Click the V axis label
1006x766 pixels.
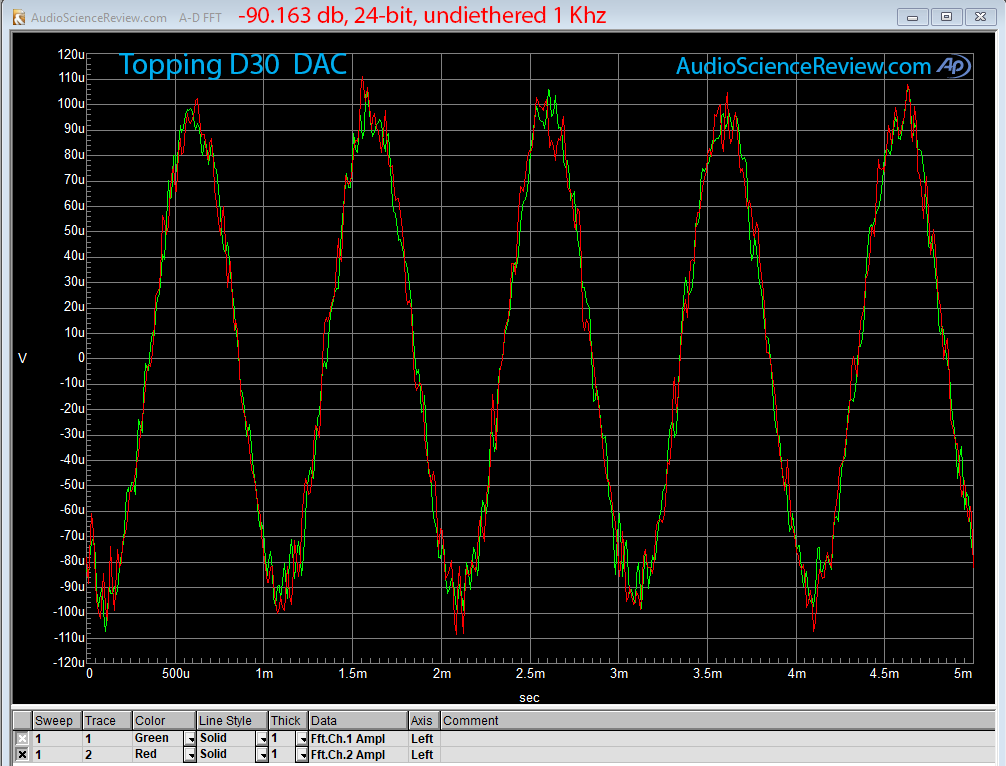(x=22, y=358)
